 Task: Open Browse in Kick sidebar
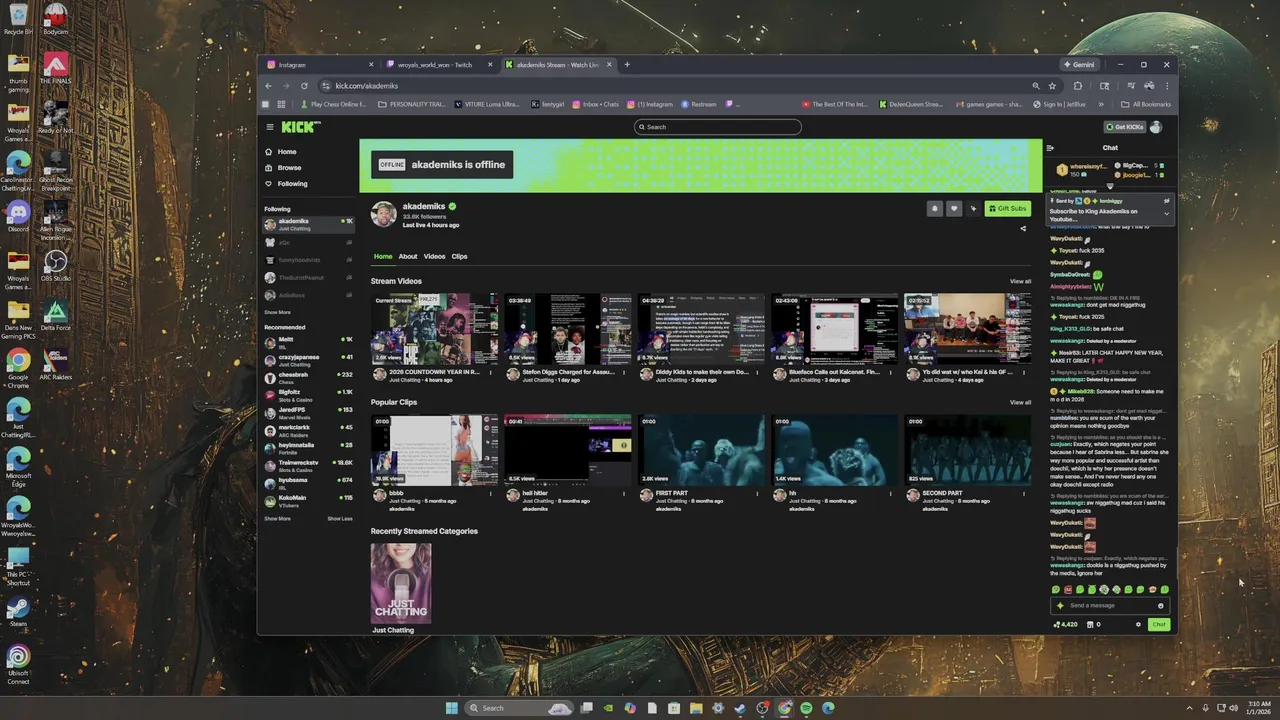(x=289, y=168)
